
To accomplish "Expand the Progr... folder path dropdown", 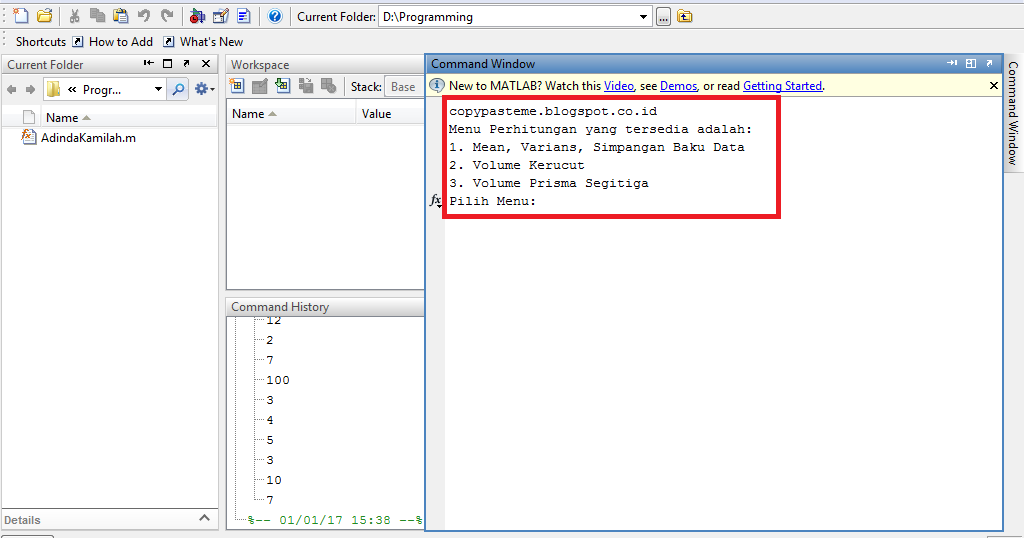I will [x=158, y=89].
